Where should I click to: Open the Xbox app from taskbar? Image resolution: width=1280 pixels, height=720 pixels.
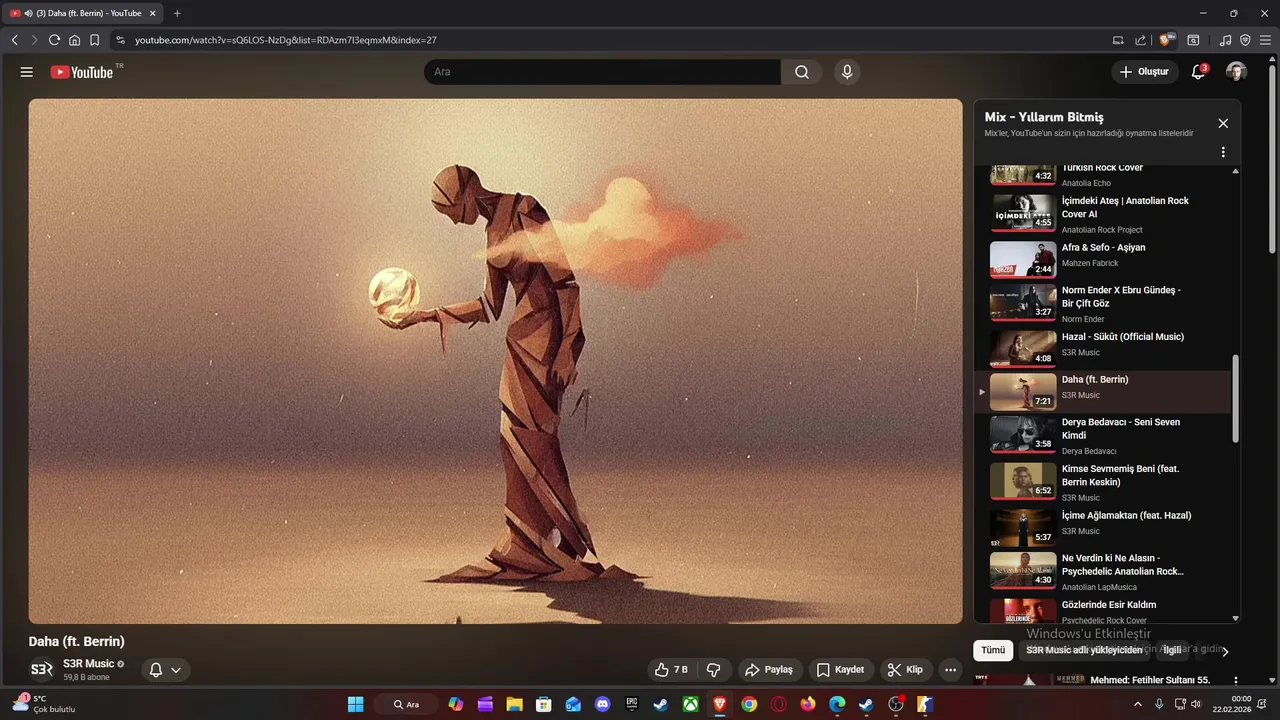pos(690,704)
